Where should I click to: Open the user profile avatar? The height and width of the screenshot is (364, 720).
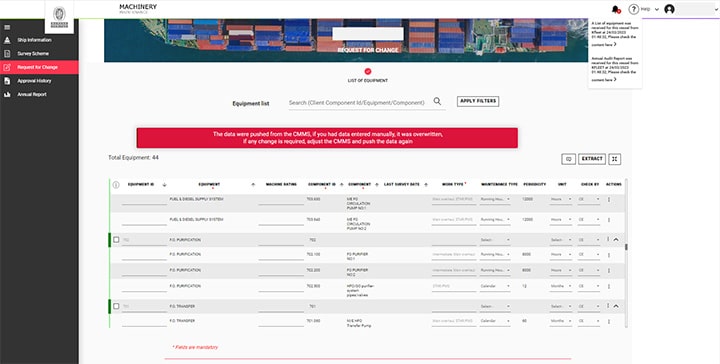tap(669, 9)
